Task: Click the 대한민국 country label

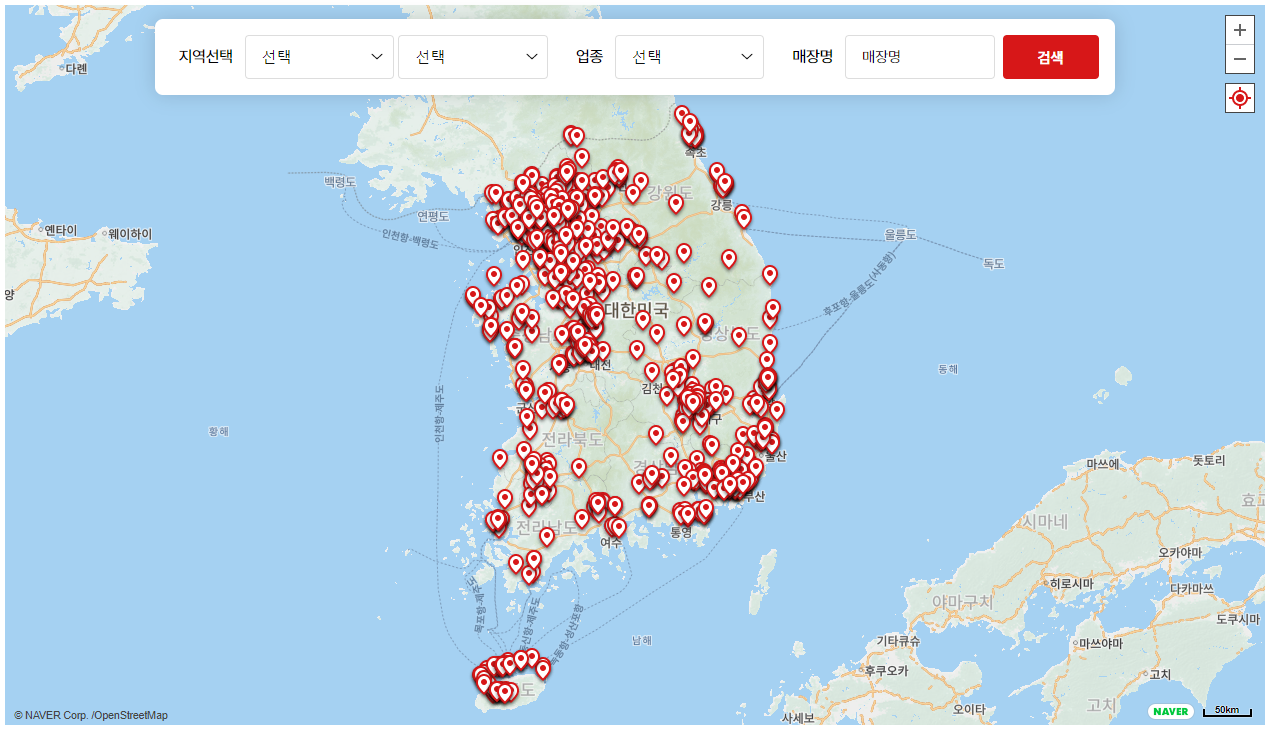Action: pos(637,310)
